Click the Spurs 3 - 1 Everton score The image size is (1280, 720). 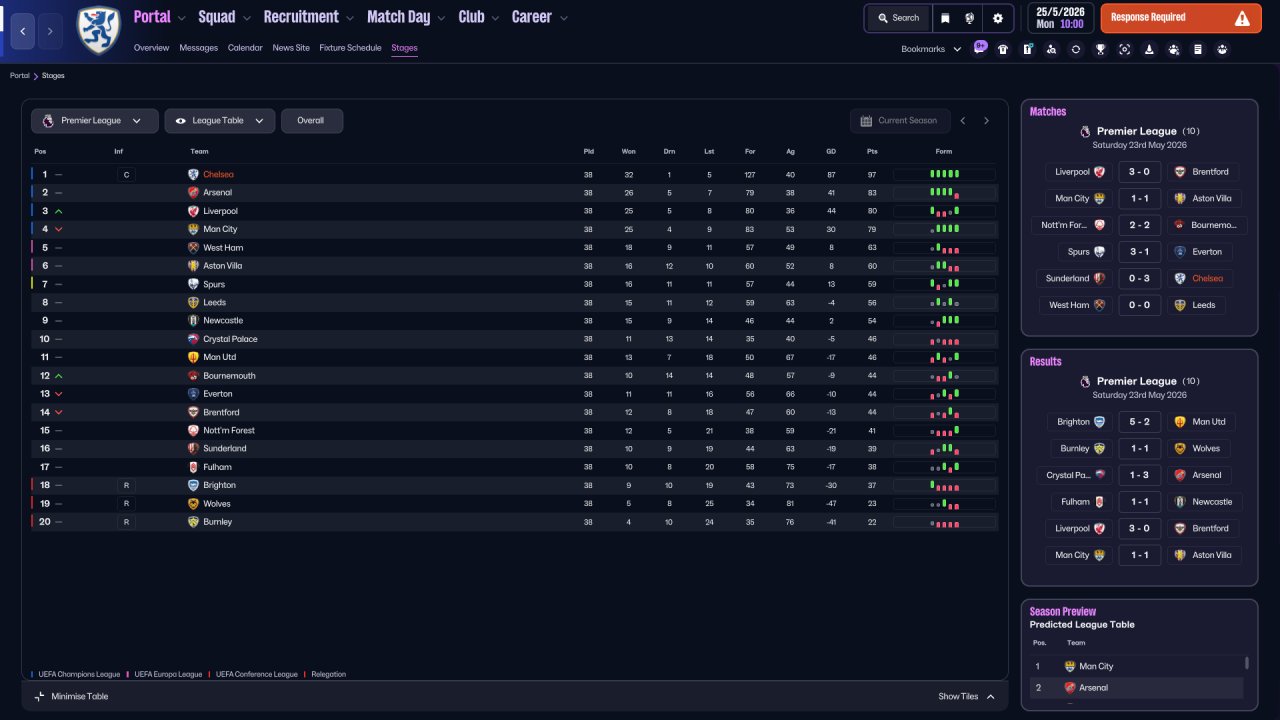(1138, 252)
